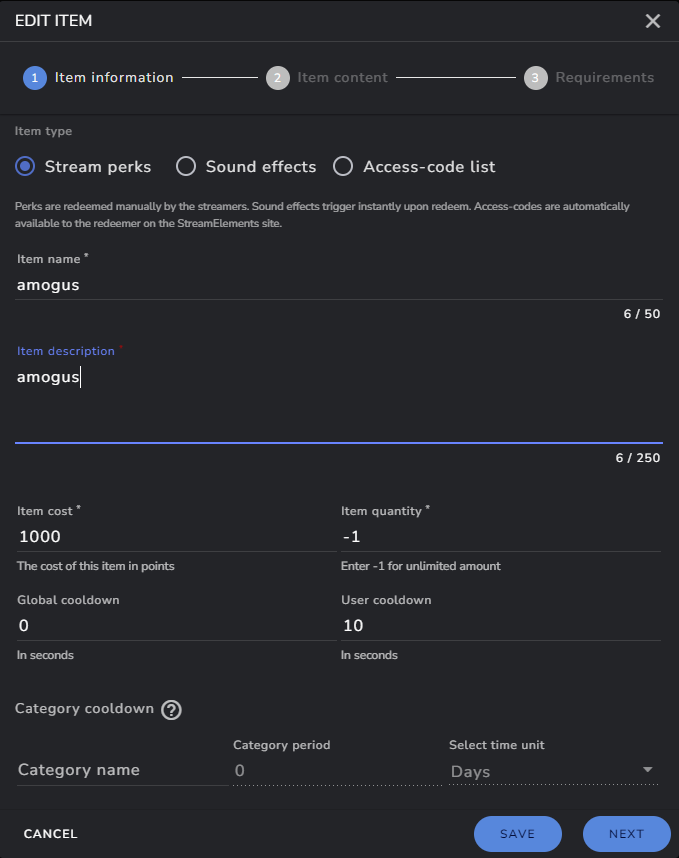This screenshot has height=858, width=679.
Task: Click the Save button
Action: (518, 834)
